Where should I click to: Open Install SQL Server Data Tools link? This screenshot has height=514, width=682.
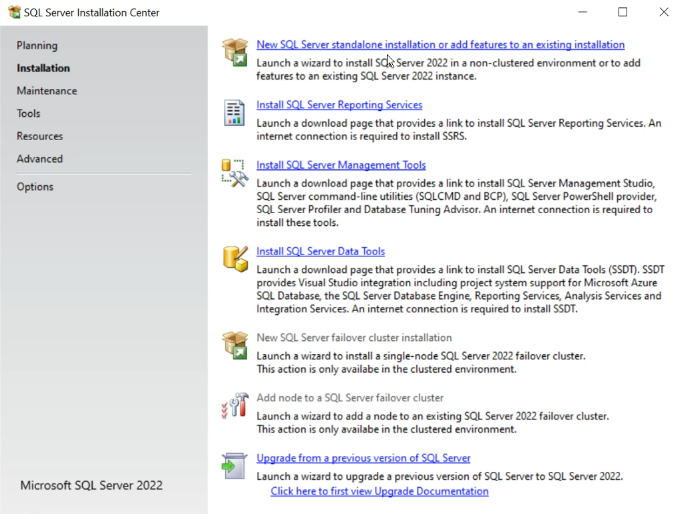[x=321, y=251]
